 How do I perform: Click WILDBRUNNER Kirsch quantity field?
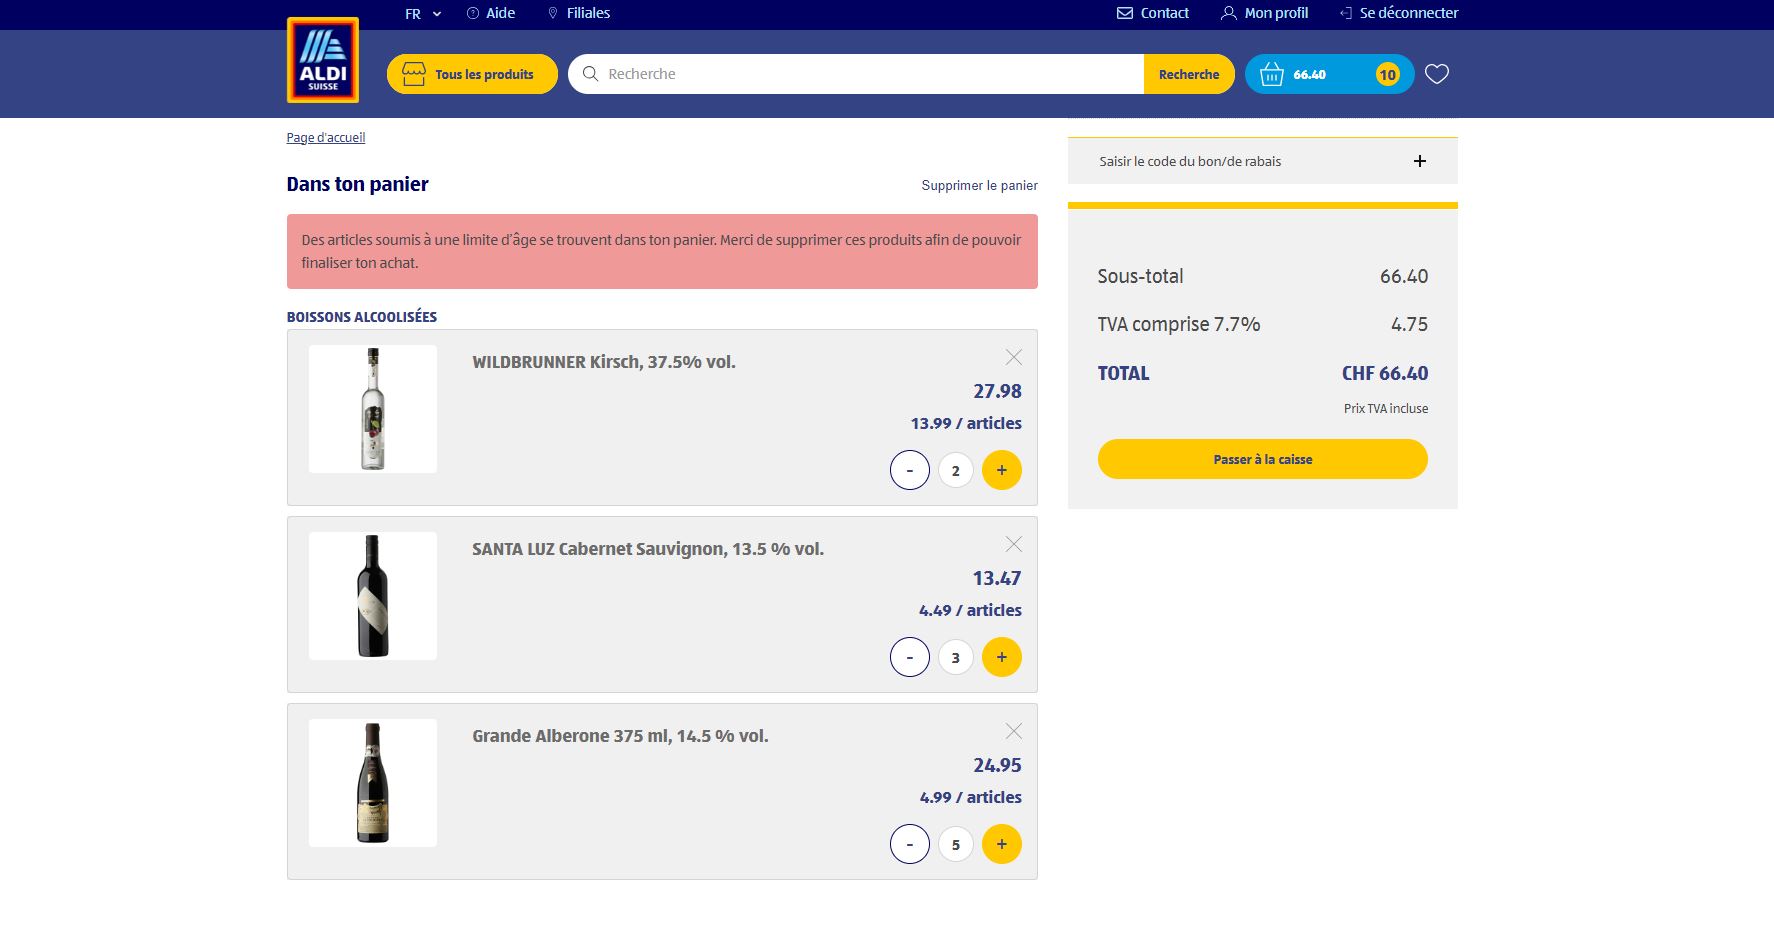[x=956, y=470]
